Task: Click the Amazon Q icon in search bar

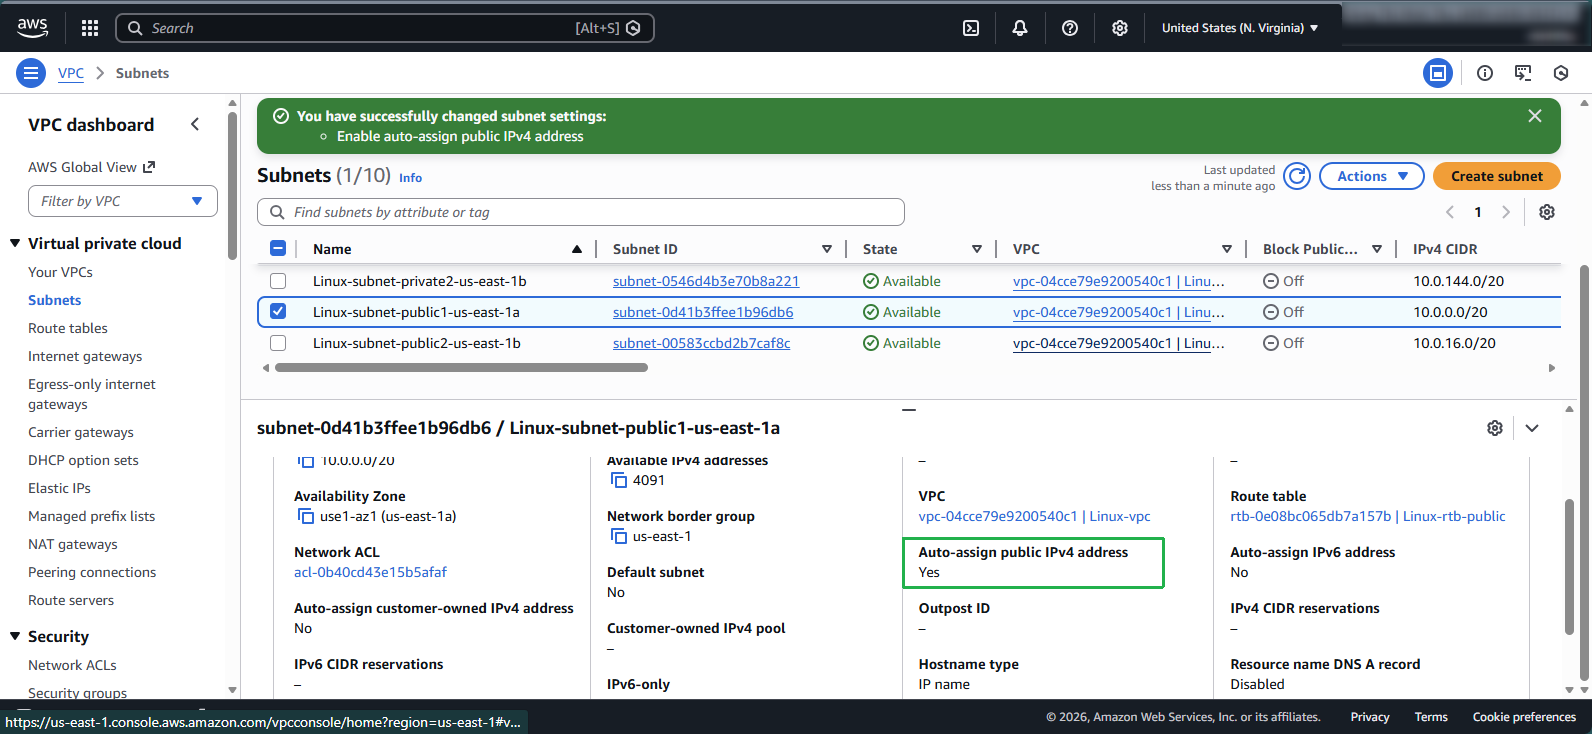Action: (633, 28)
